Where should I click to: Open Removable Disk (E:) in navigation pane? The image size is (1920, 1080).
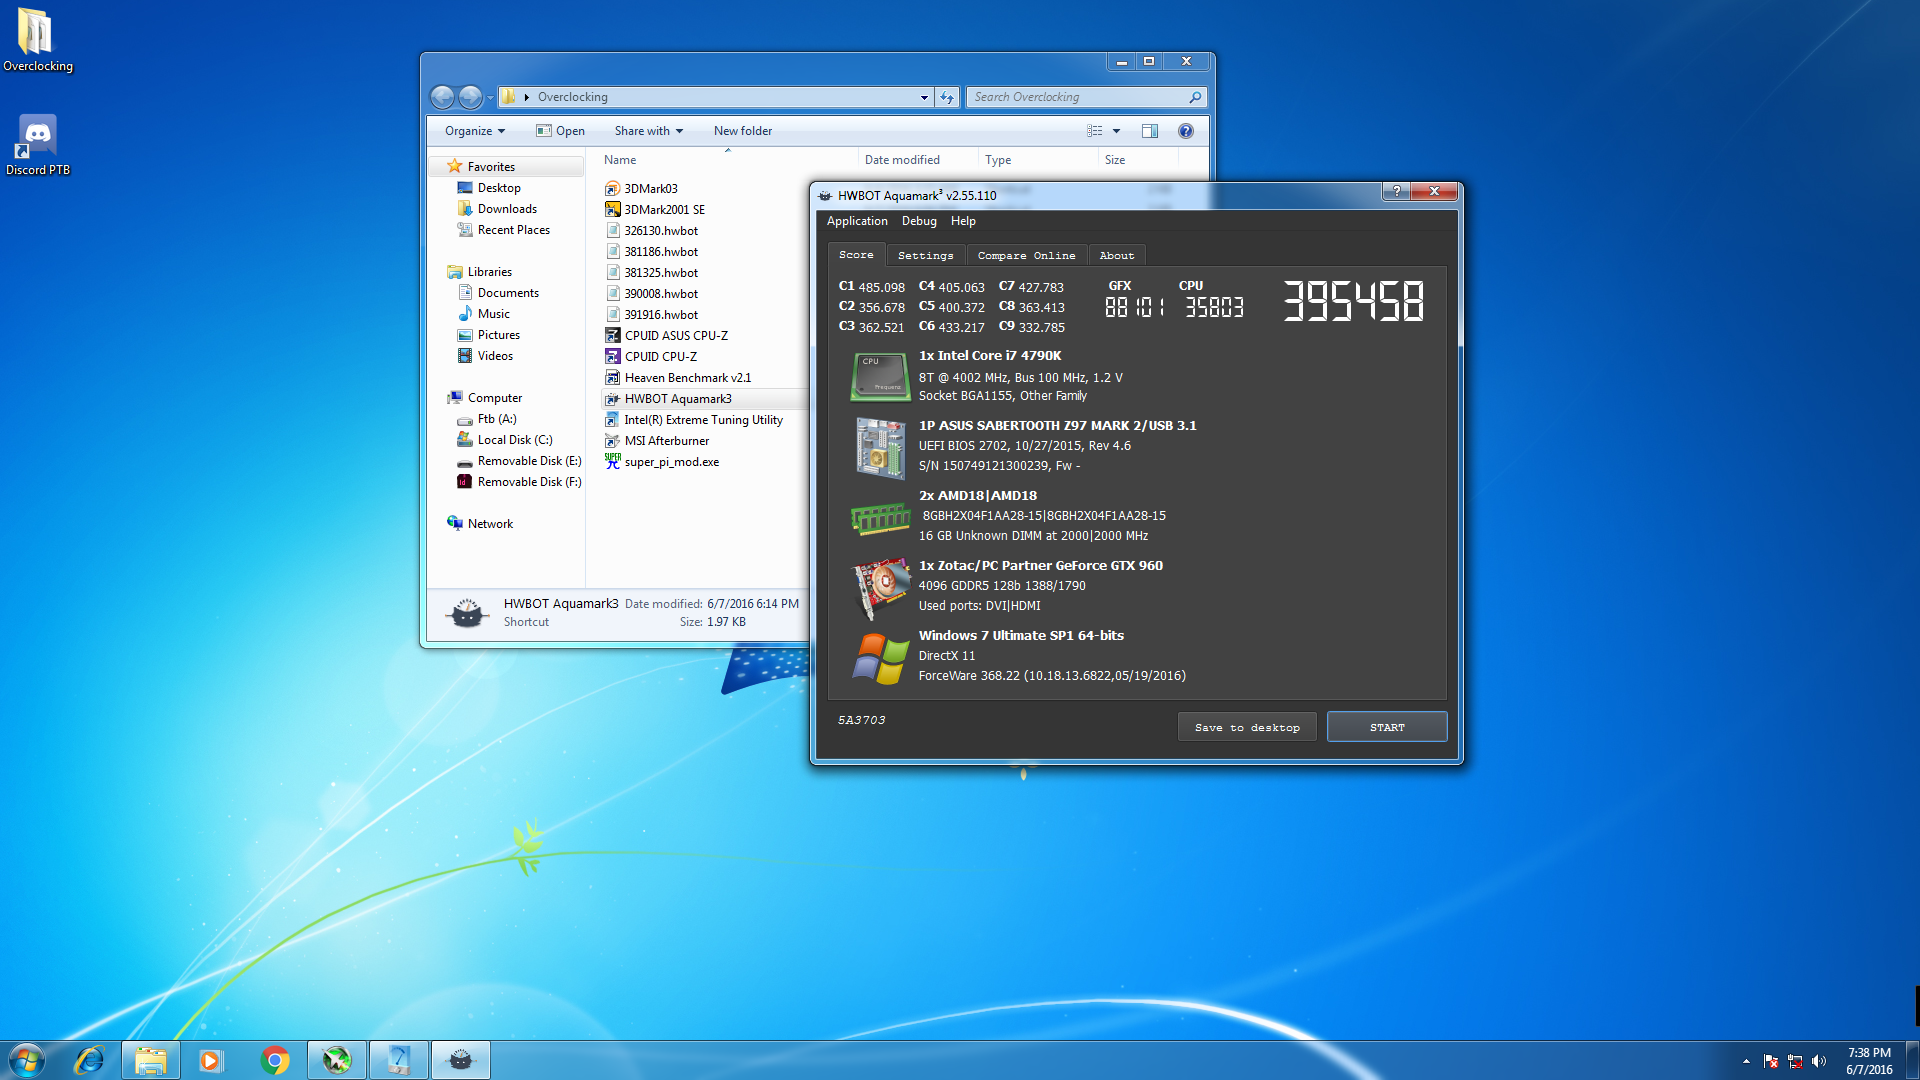[519, 461]
